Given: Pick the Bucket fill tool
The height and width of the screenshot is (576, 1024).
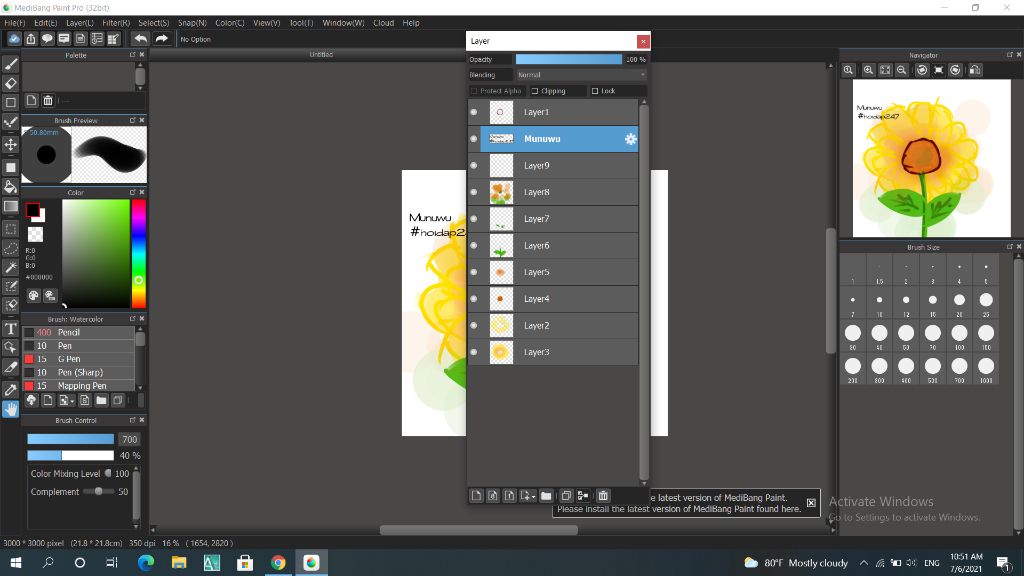Looking at the screenshot, I should (10, 187).
